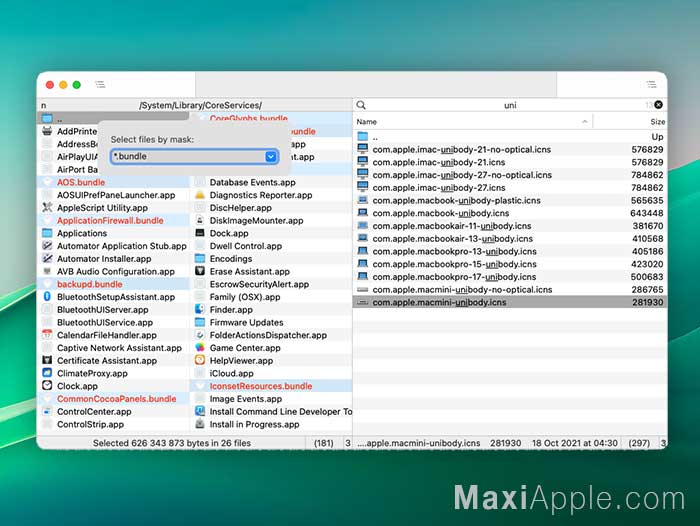Screen dimensions: 700x526
Task: Click the macbook-unibody.icns laptop icon
Action: (x=363, y=213)
